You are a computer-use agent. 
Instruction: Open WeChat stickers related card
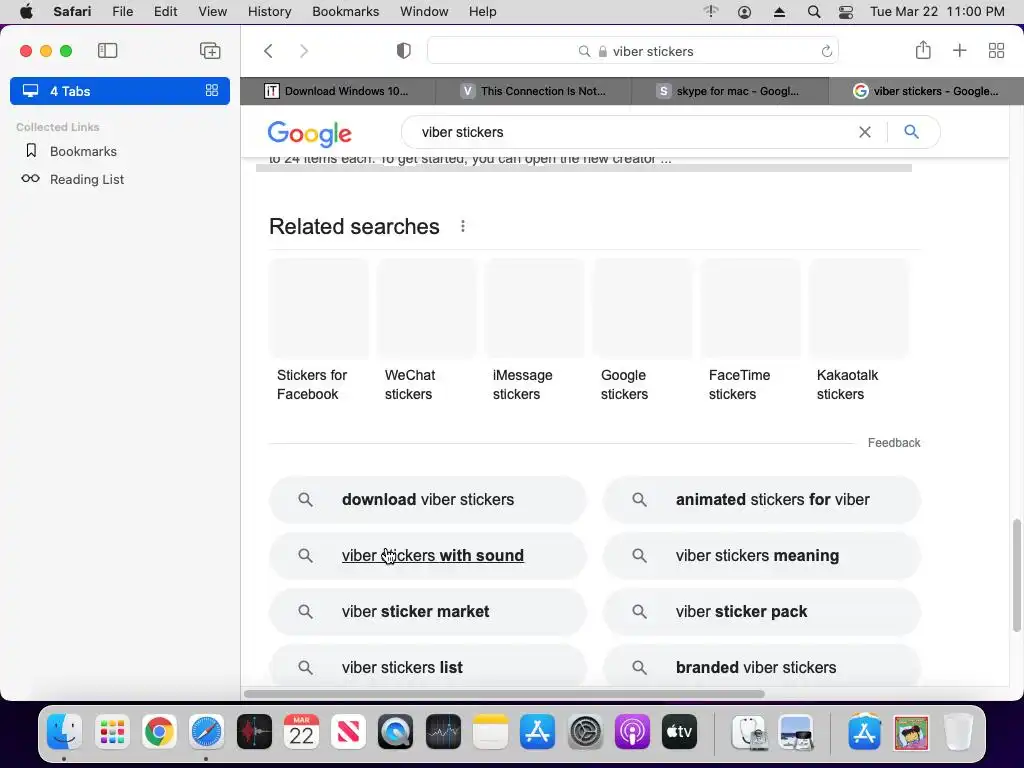[426, 332]
